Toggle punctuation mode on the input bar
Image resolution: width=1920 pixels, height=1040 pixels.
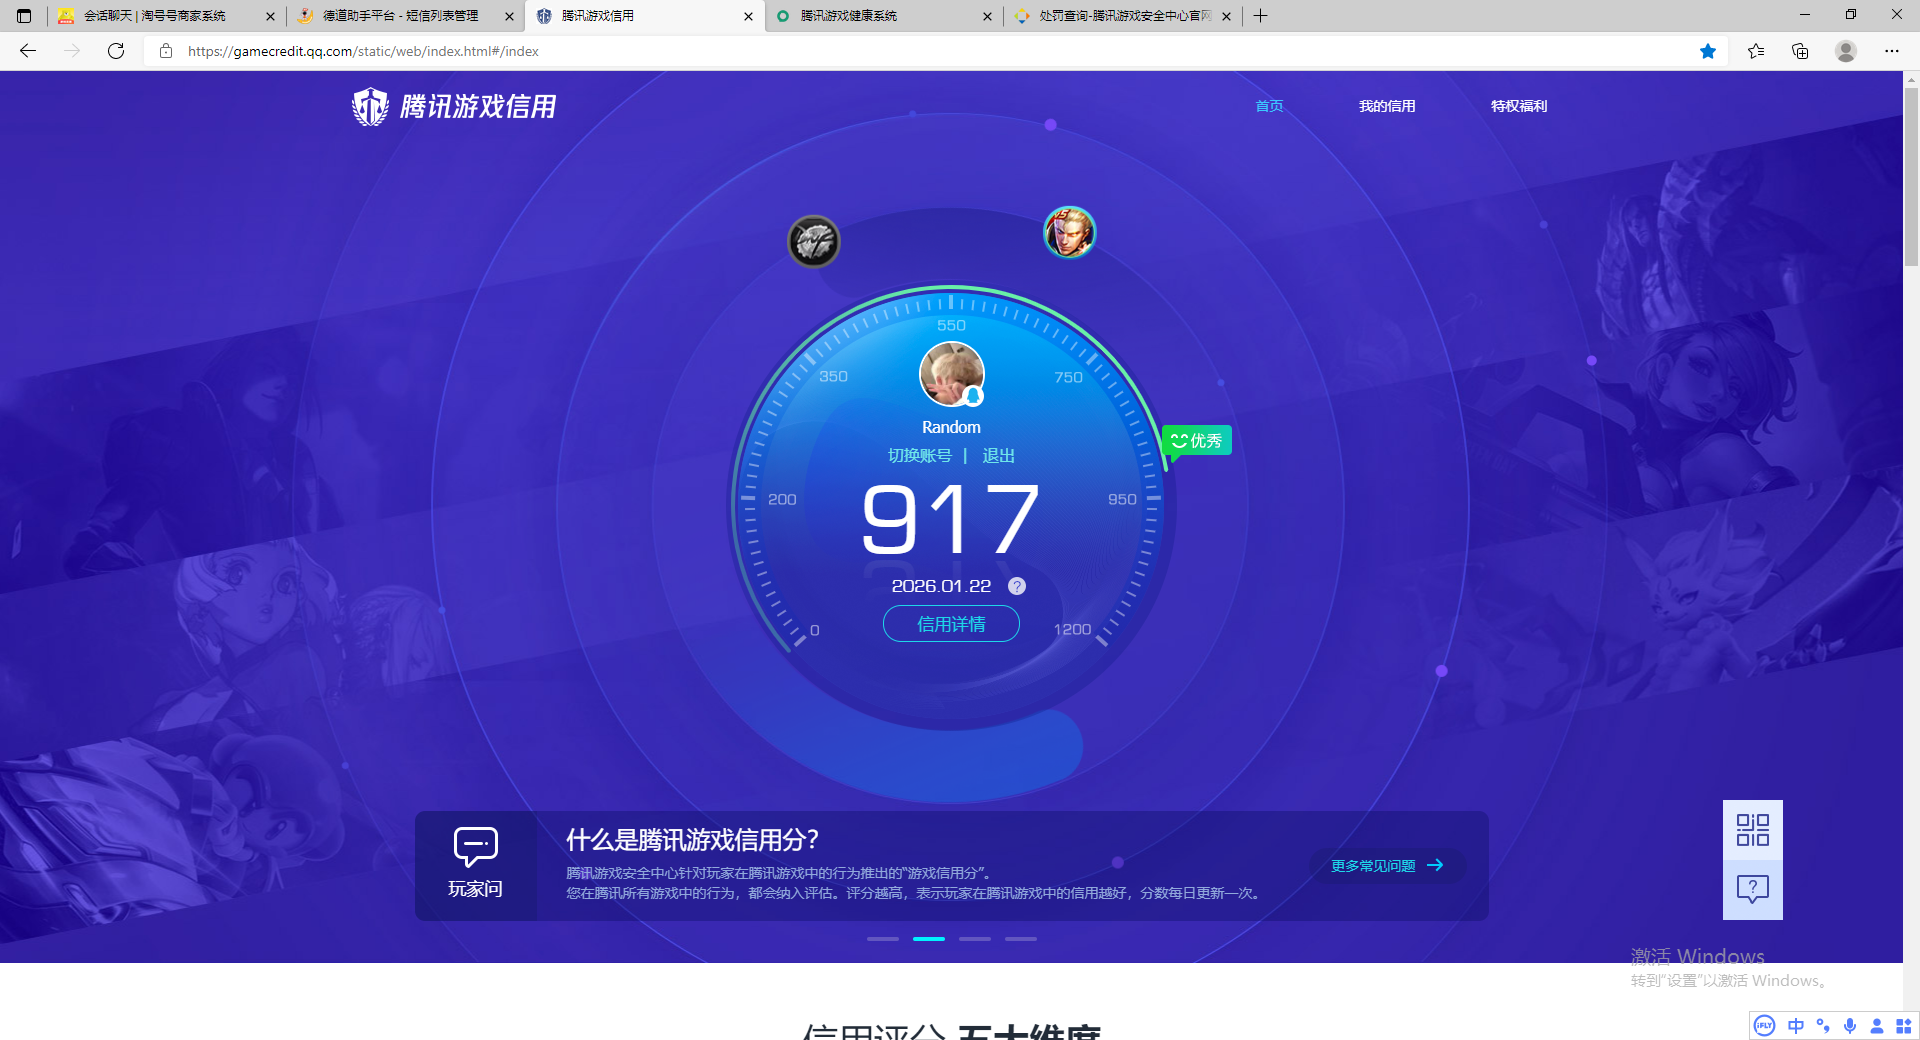[1822, 1026]
